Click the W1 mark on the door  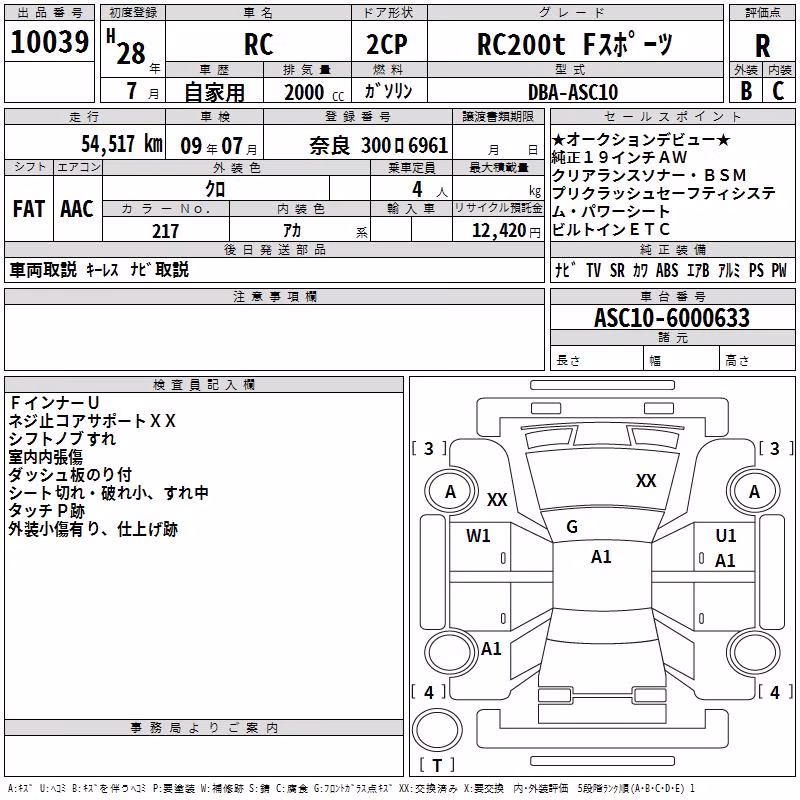(478, 536)
